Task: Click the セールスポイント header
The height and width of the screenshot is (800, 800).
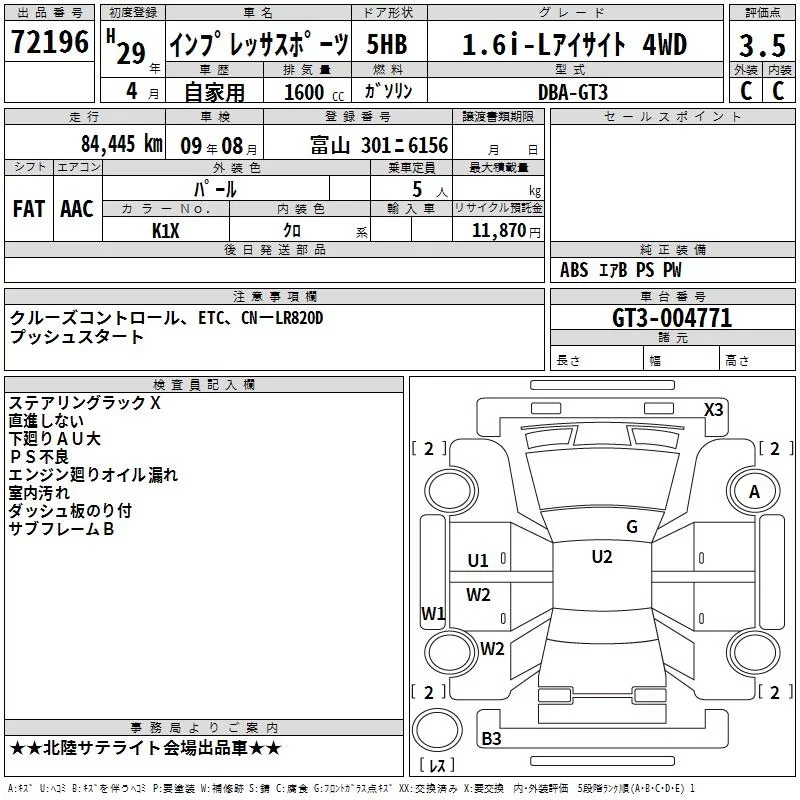Action: point(672,117)
